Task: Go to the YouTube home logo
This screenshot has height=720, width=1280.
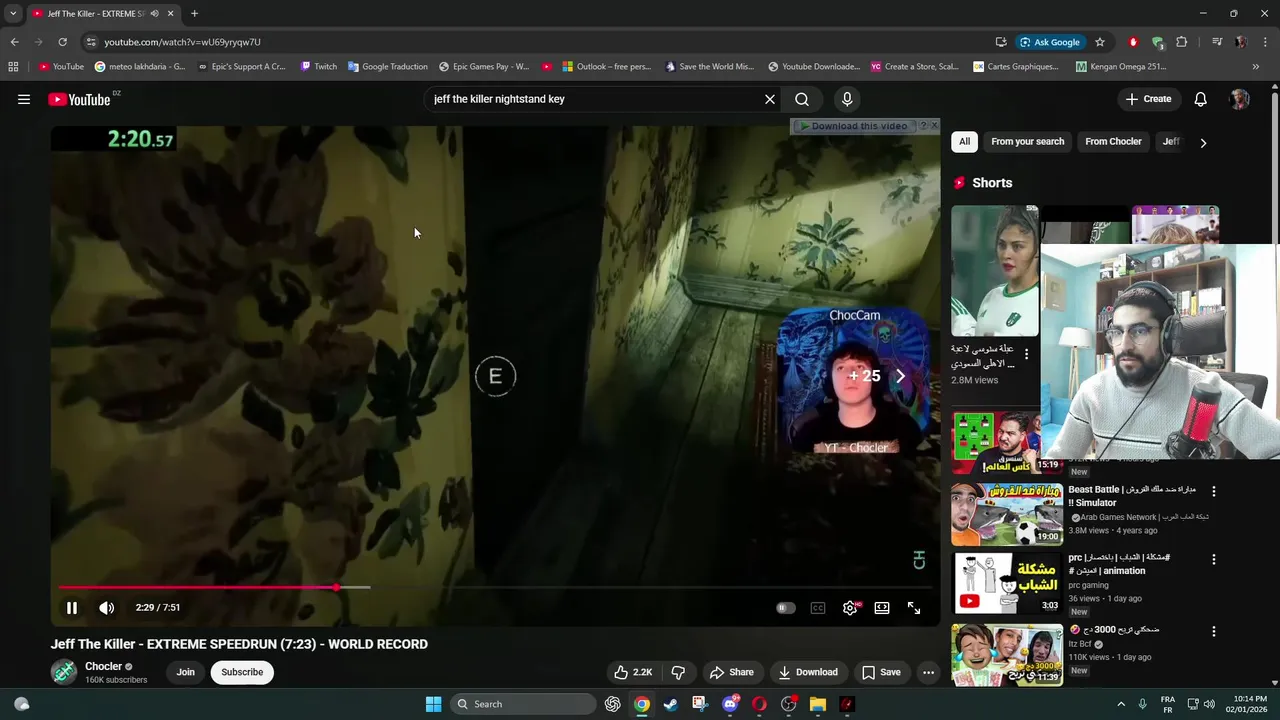Action: pyautogui.click(x=79, y=99)
